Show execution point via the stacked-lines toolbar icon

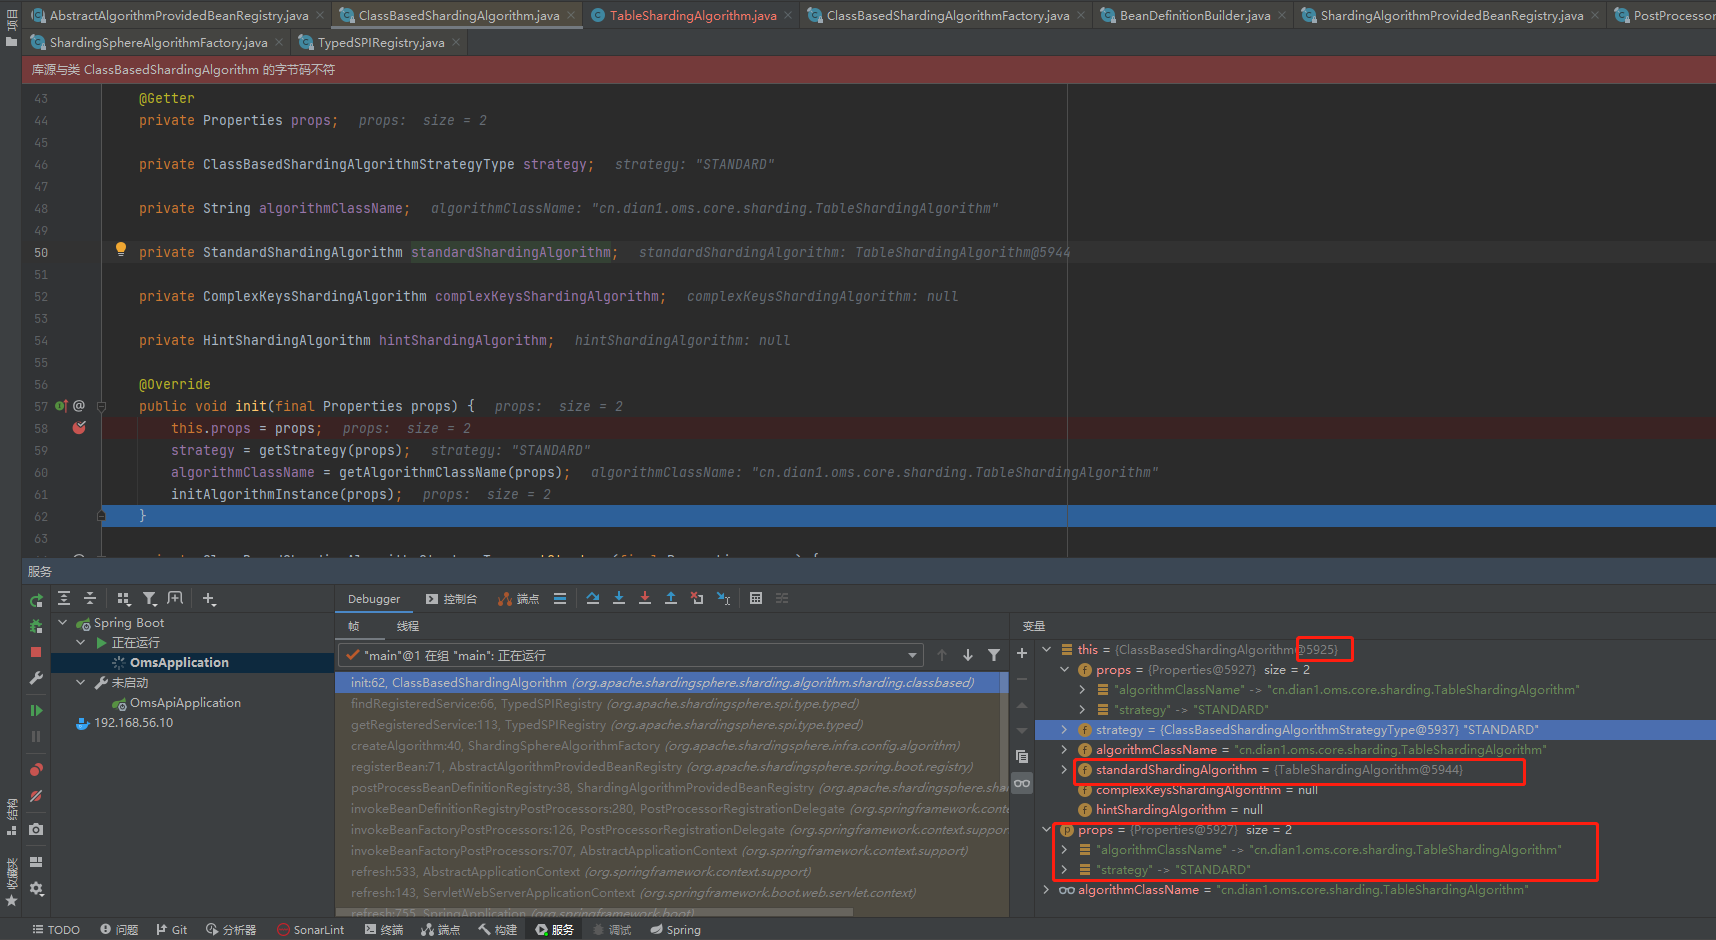click(560, 598)
